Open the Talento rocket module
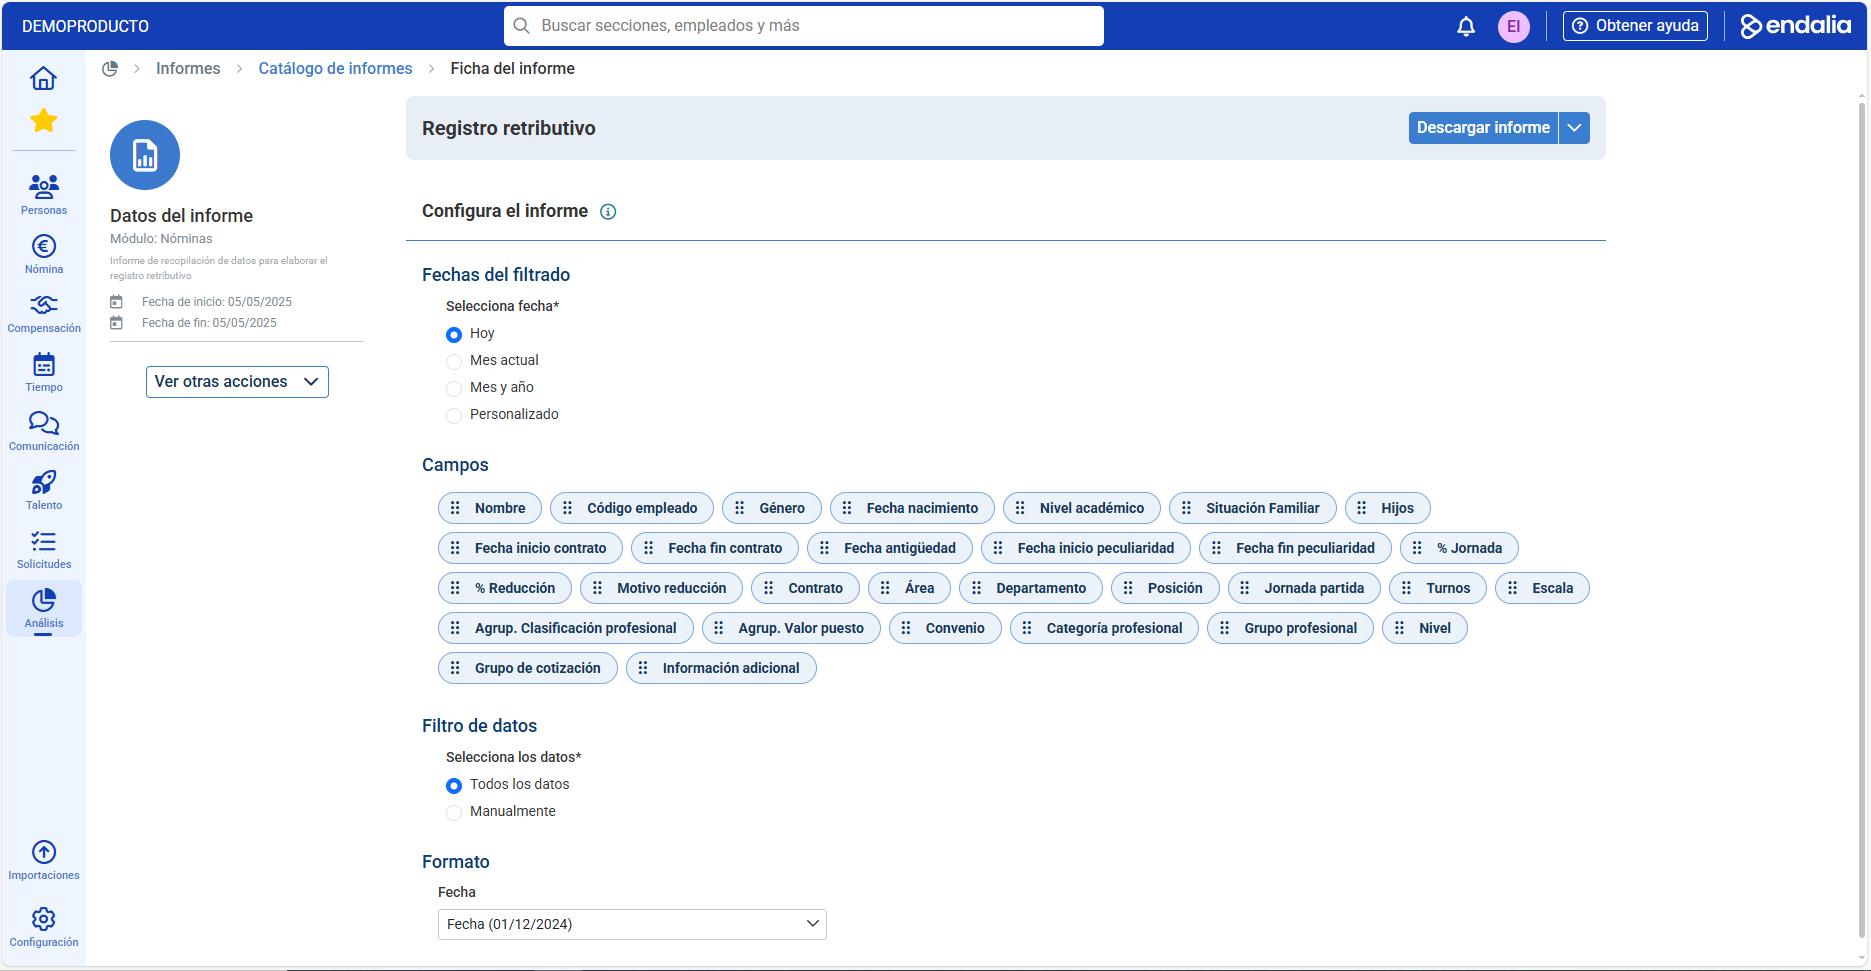This screenshot has height=971, width=1871. tap(44, 490)
